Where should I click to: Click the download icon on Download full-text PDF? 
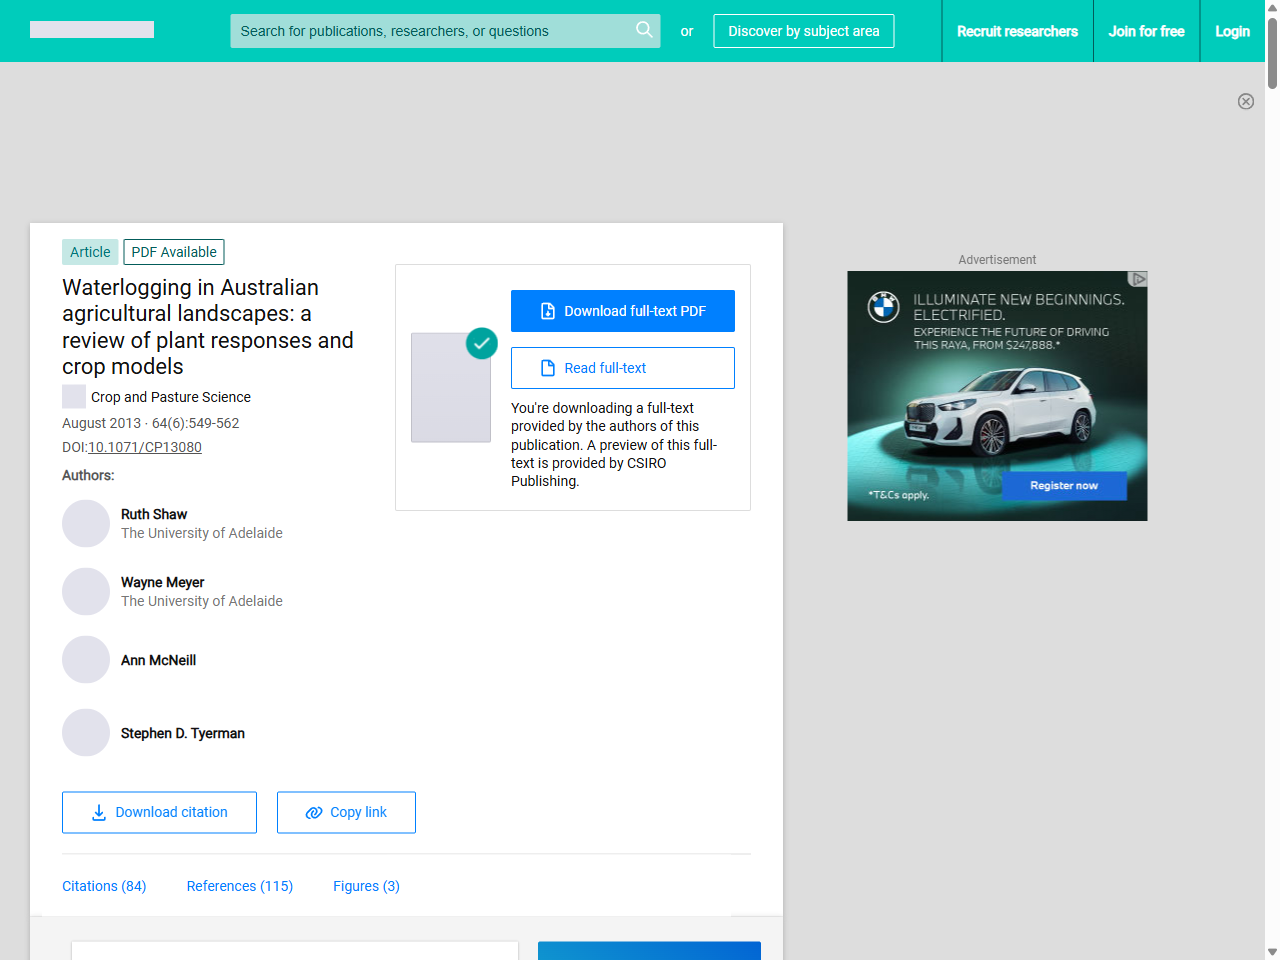547,311
